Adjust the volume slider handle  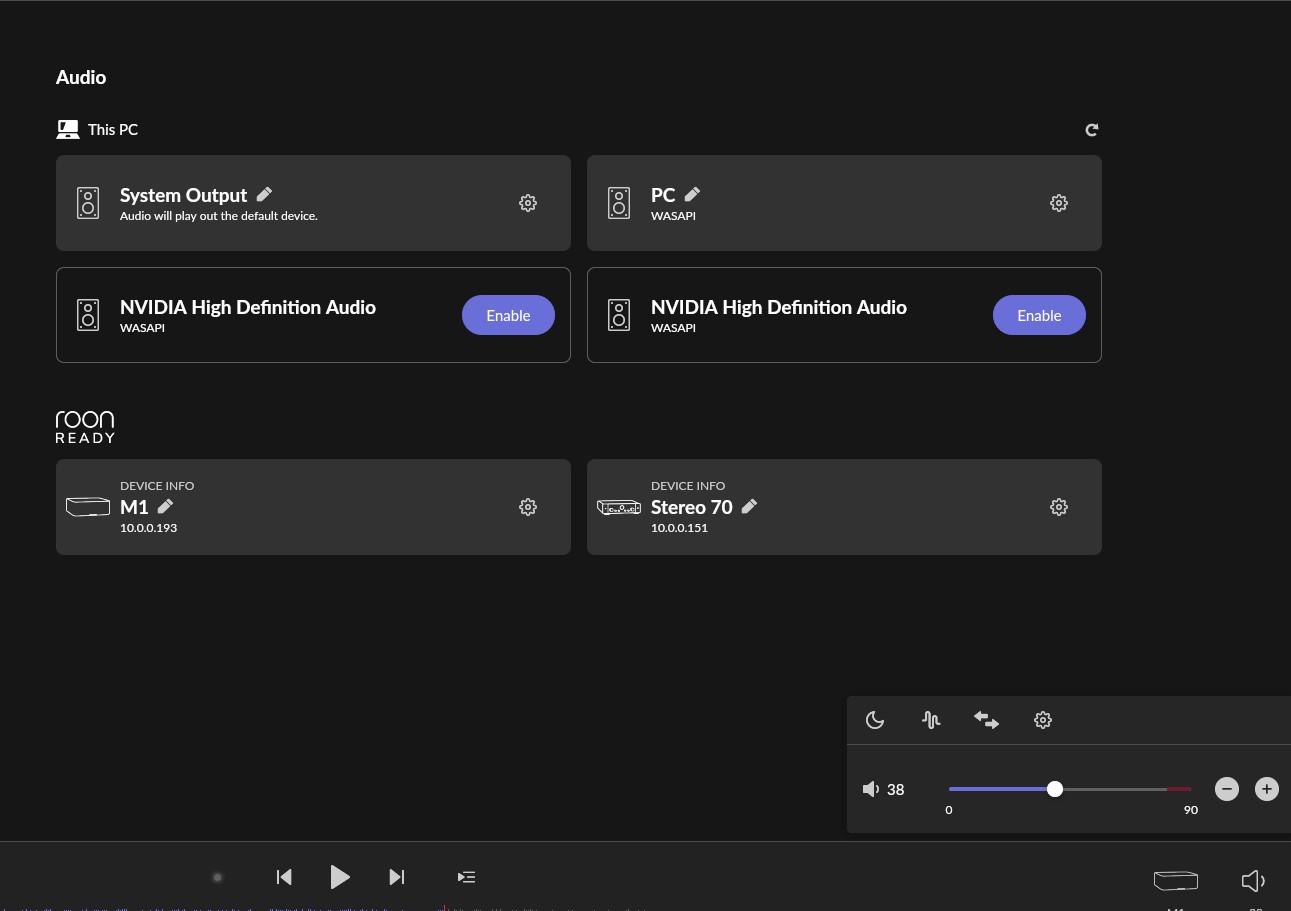coord(1055,789)
